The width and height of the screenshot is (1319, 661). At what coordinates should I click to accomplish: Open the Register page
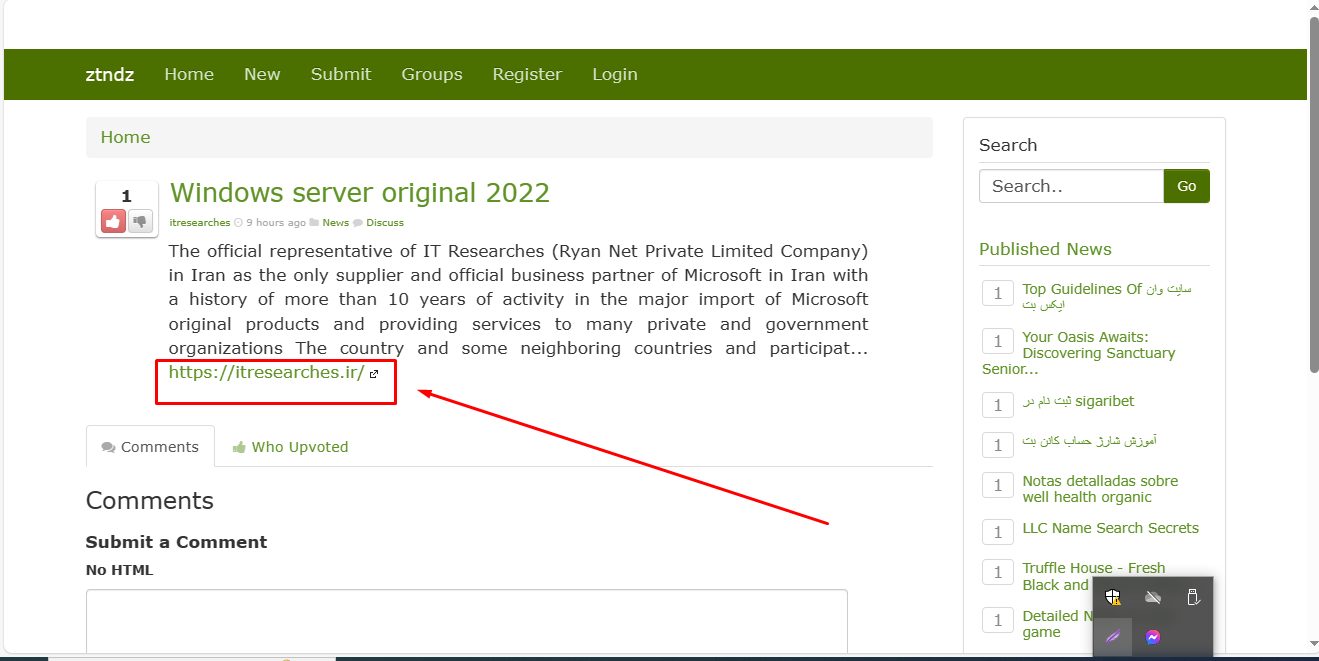point(527,74)
